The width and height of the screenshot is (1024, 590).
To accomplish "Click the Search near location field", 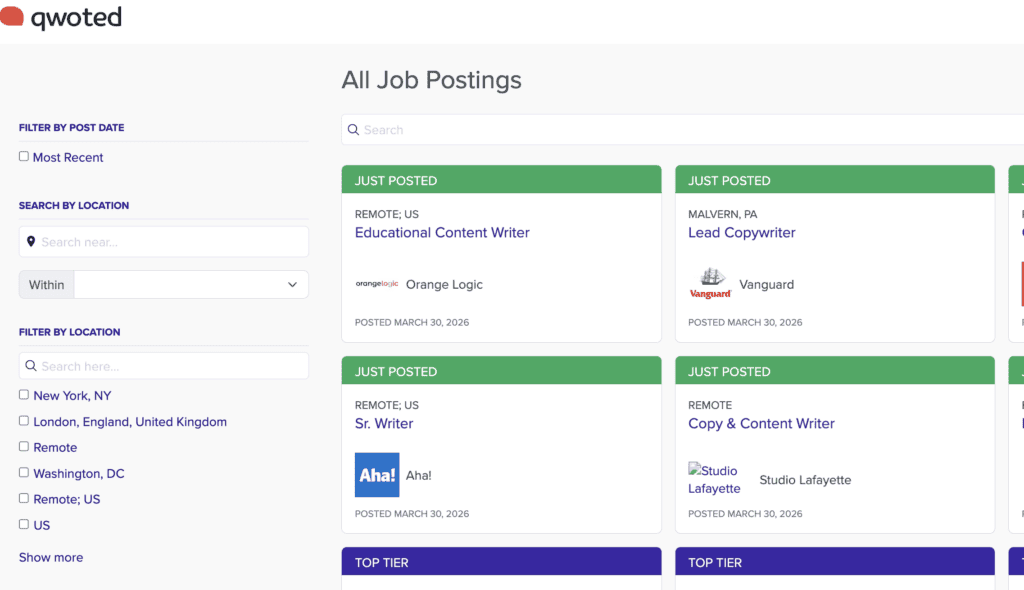I will (x=170, y=242).
